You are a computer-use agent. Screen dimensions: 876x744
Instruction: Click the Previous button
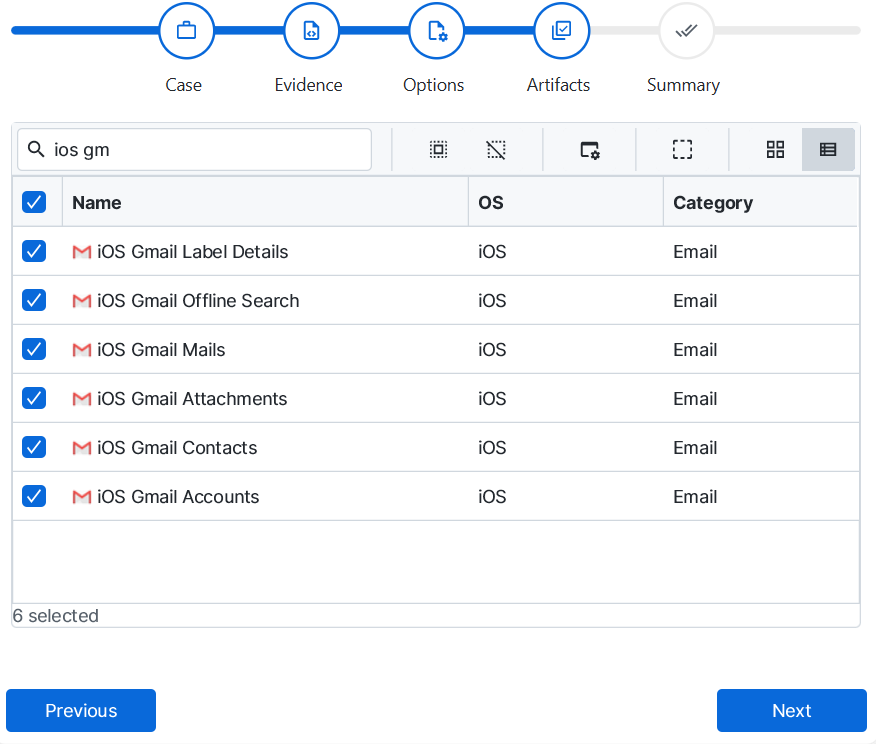81,711
